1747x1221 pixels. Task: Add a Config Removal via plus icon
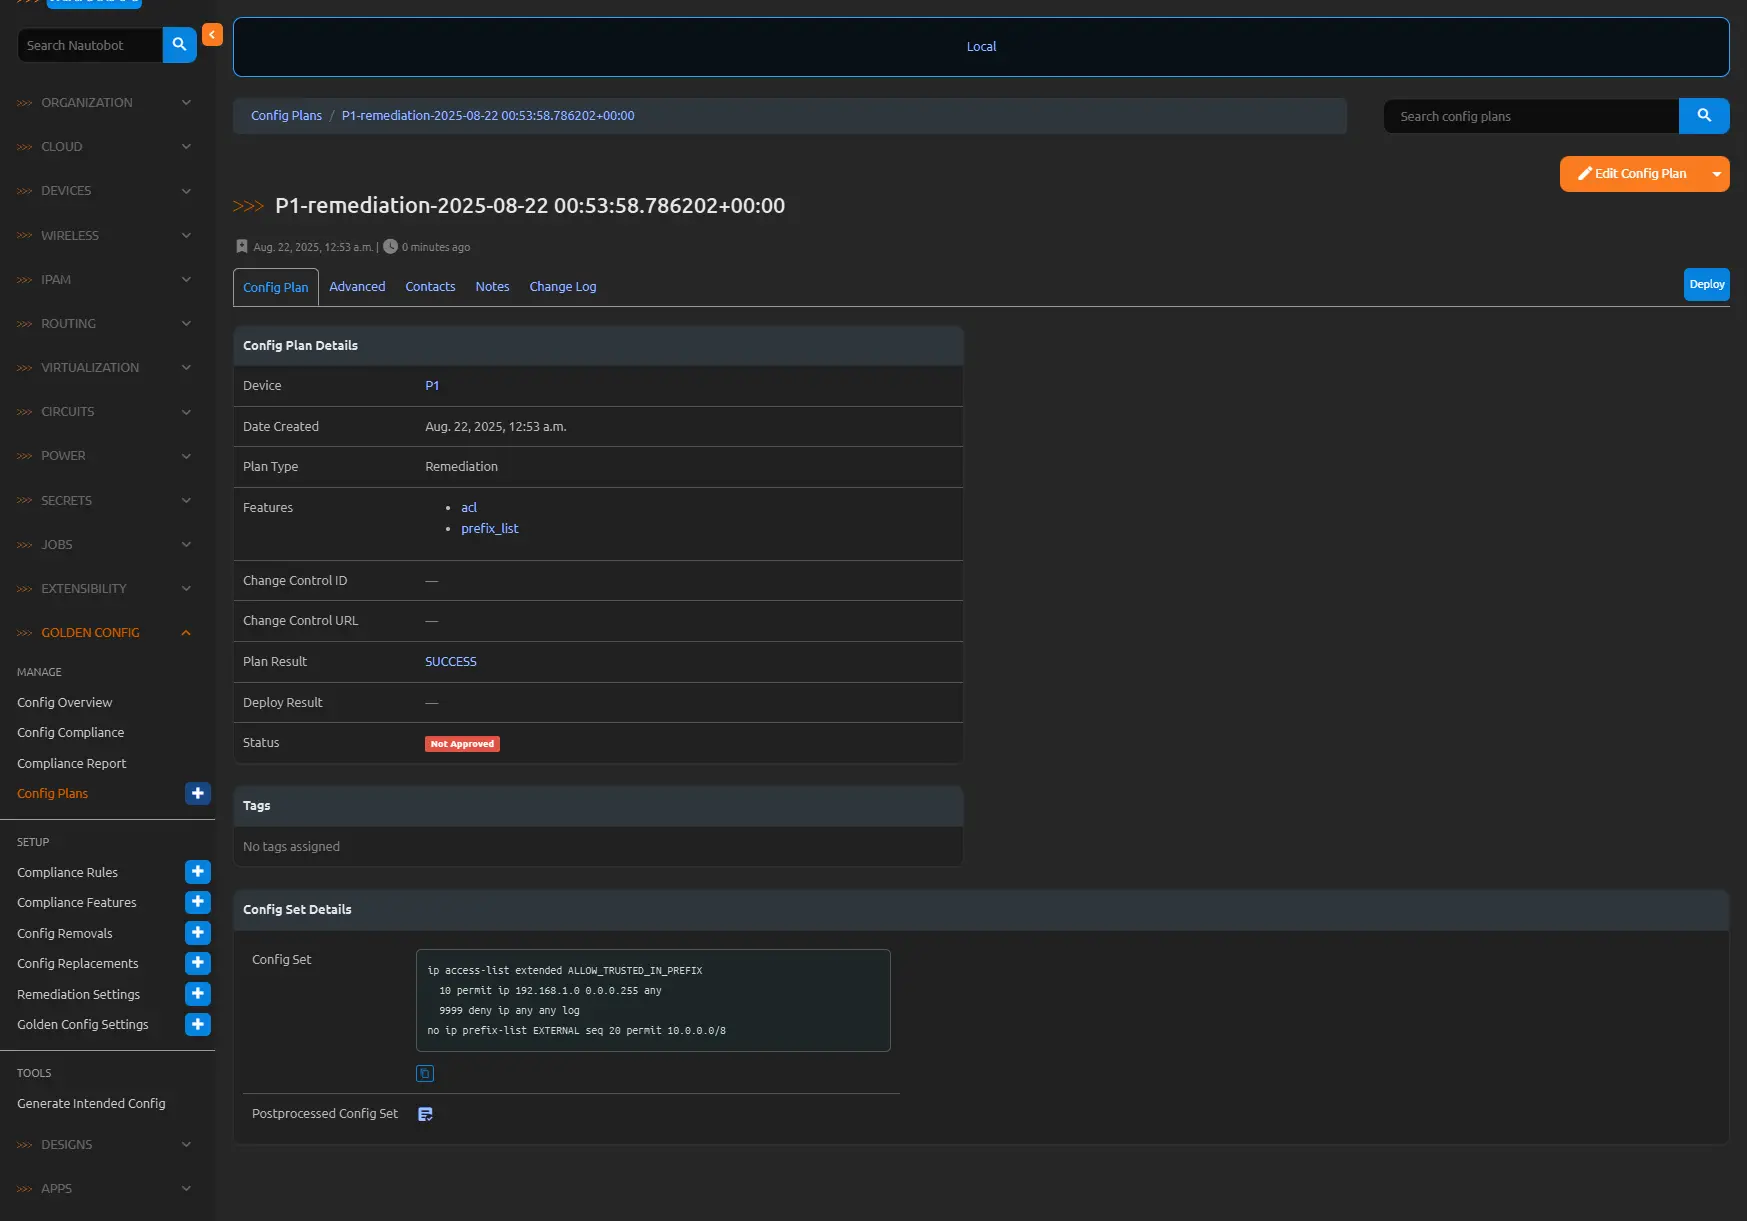[198, 933]
